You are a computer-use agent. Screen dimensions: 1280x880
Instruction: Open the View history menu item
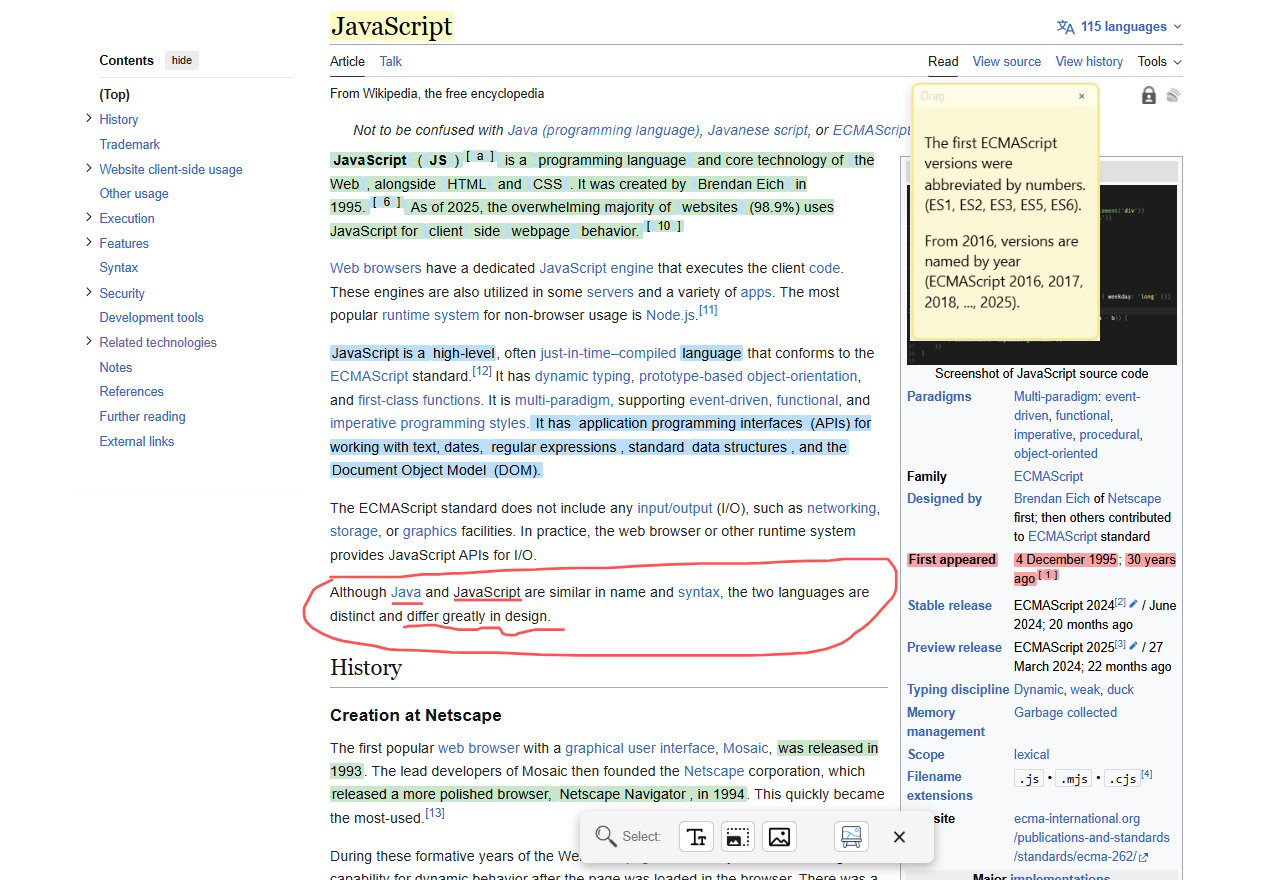[x=1088, y=61]
